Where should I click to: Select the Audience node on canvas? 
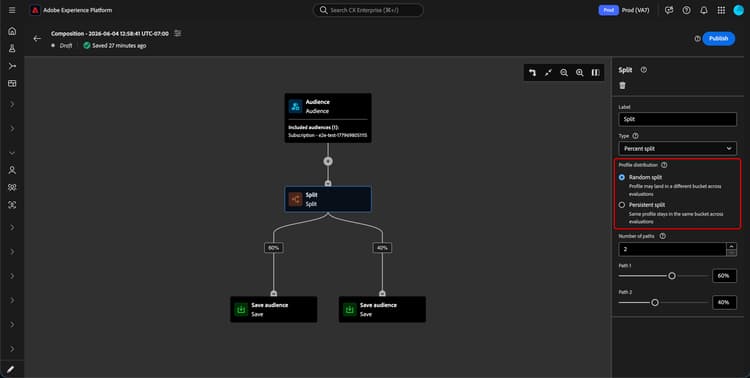click(x=328, y=118)
